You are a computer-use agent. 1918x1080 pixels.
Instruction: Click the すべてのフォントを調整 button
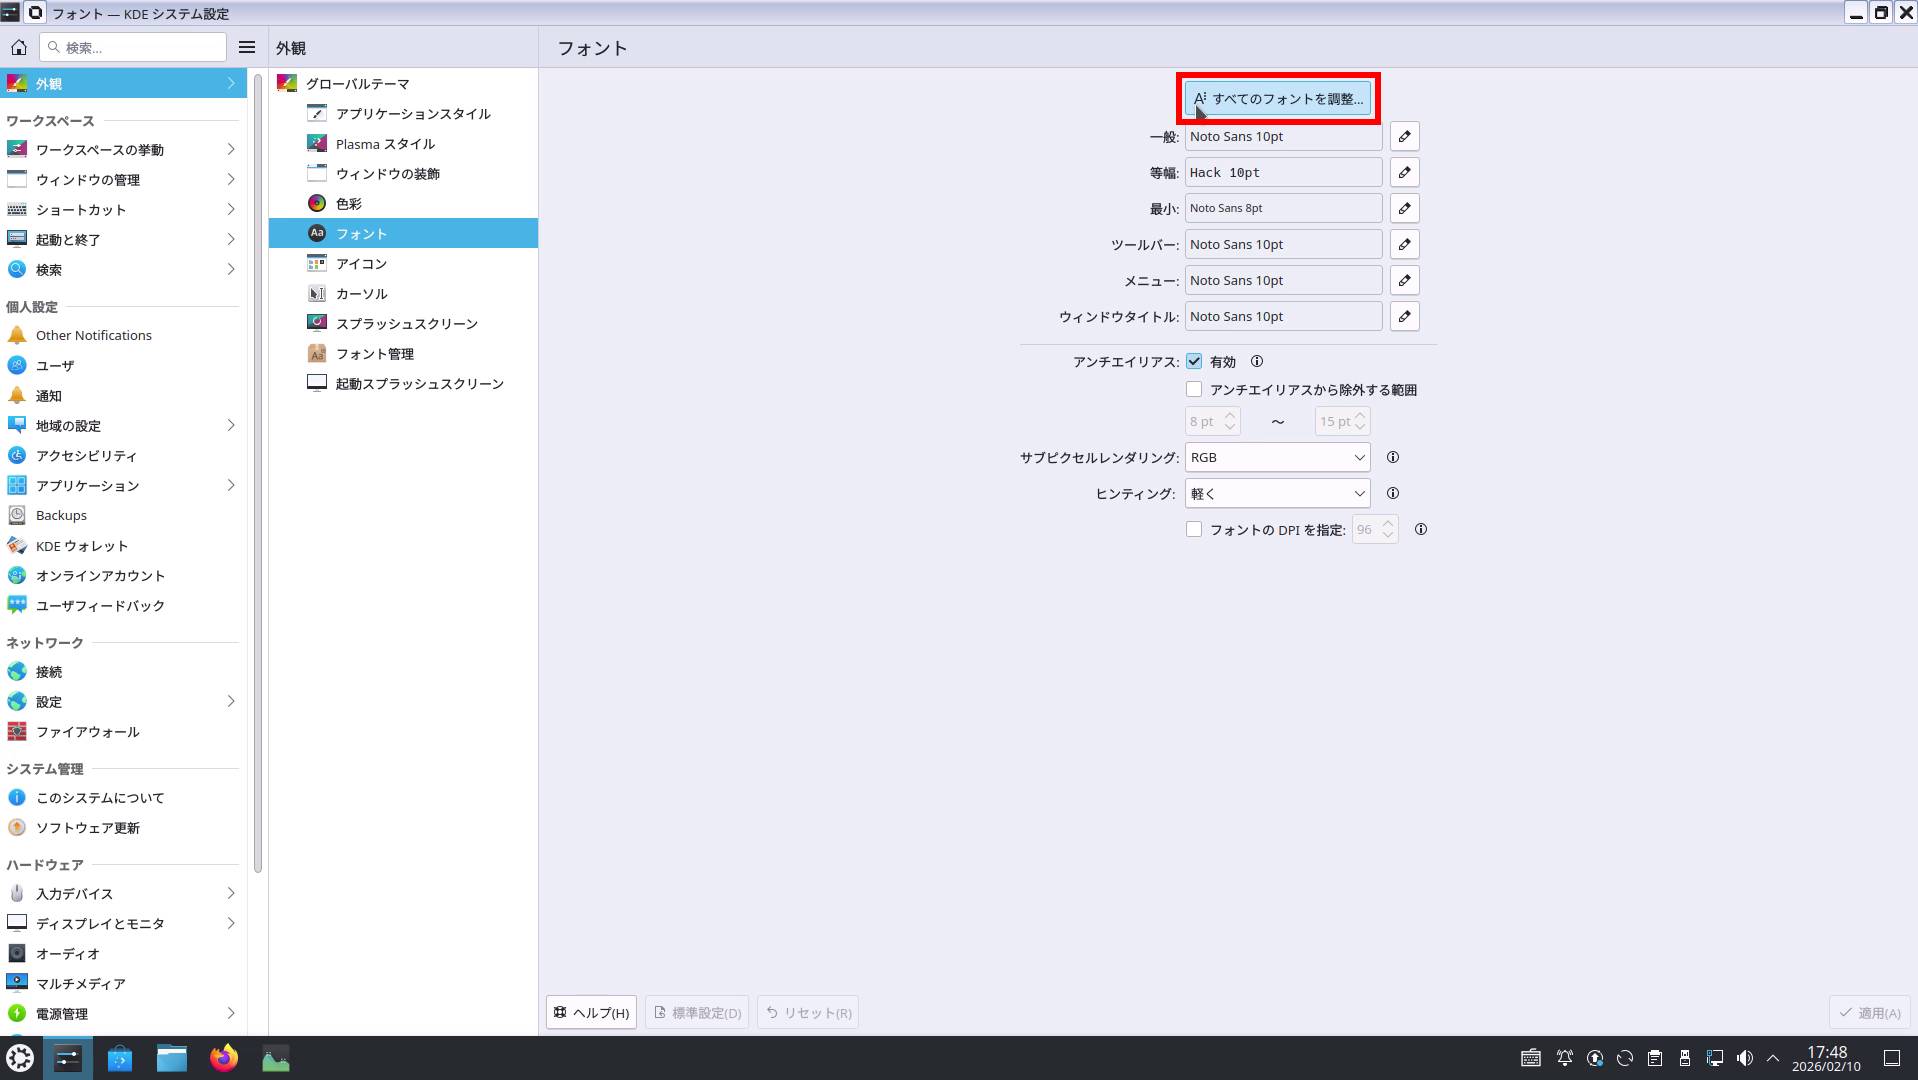(1278, 98)
